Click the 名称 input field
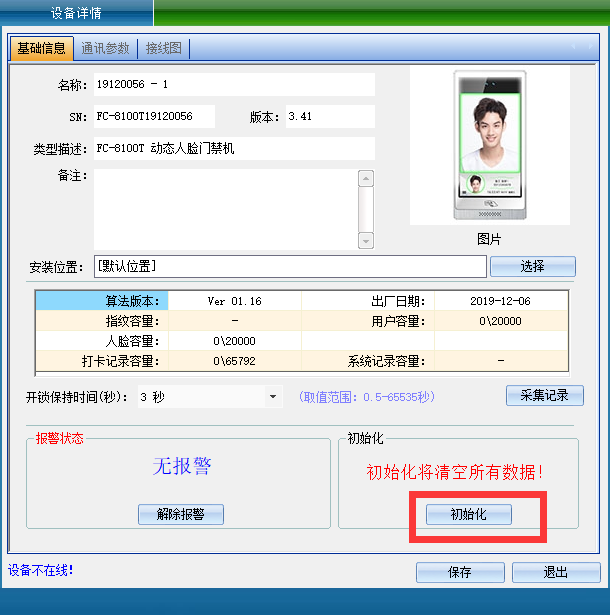 coord(234,85)
